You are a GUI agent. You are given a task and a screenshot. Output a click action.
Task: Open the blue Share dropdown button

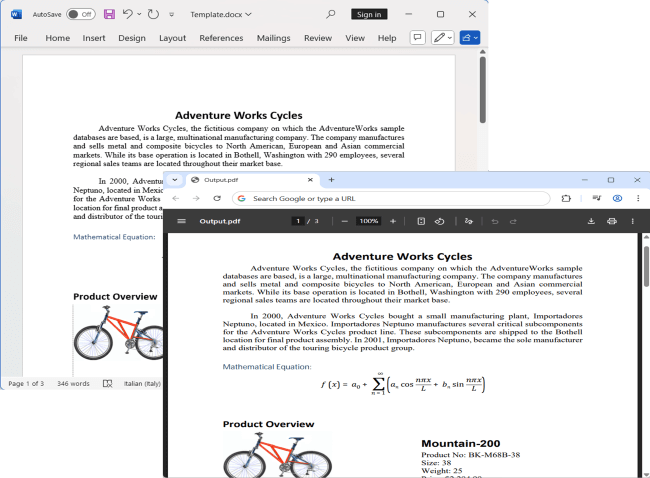click(470, 38)
